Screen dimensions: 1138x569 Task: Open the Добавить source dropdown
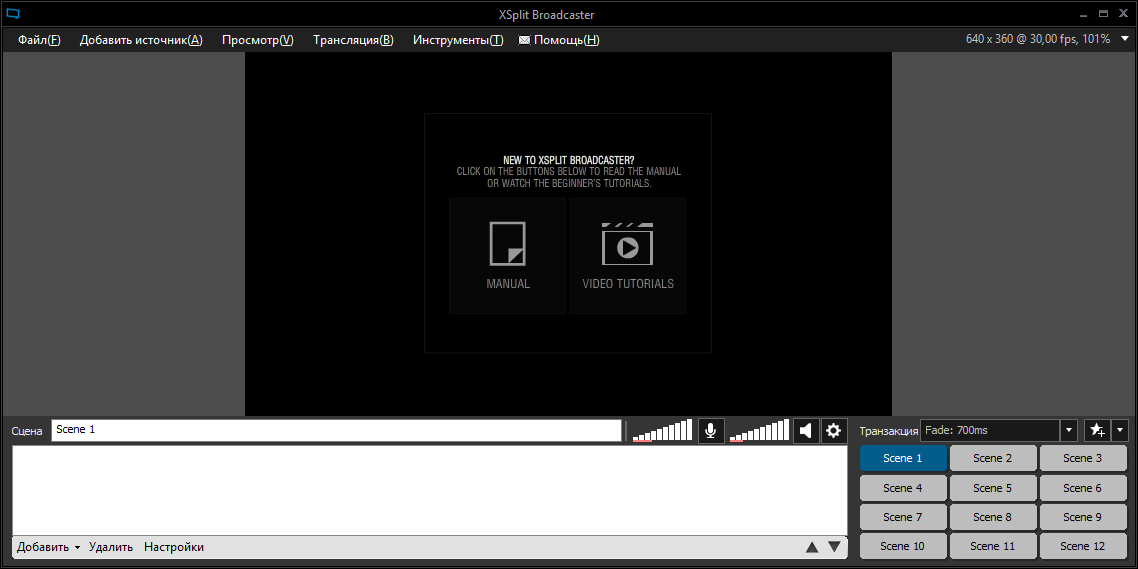point(49,547)
